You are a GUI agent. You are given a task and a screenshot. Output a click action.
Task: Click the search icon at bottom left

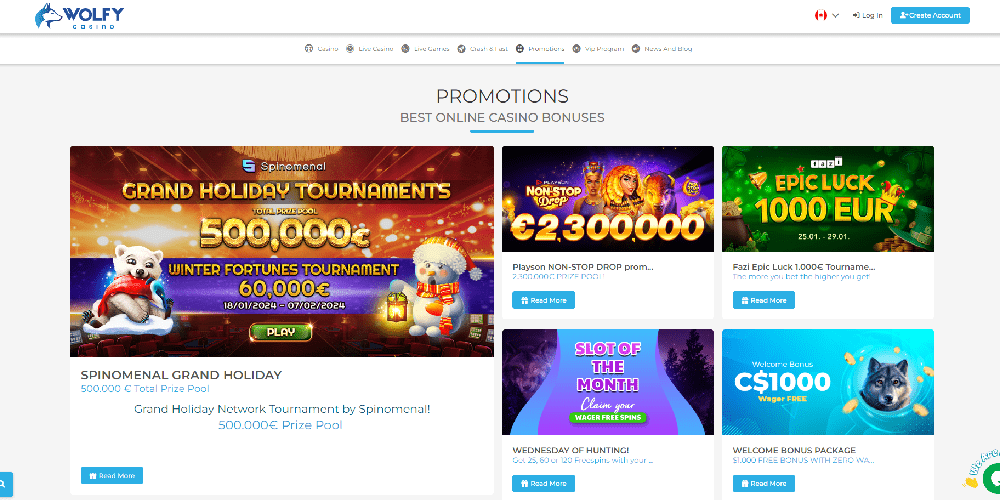(4, 485)
